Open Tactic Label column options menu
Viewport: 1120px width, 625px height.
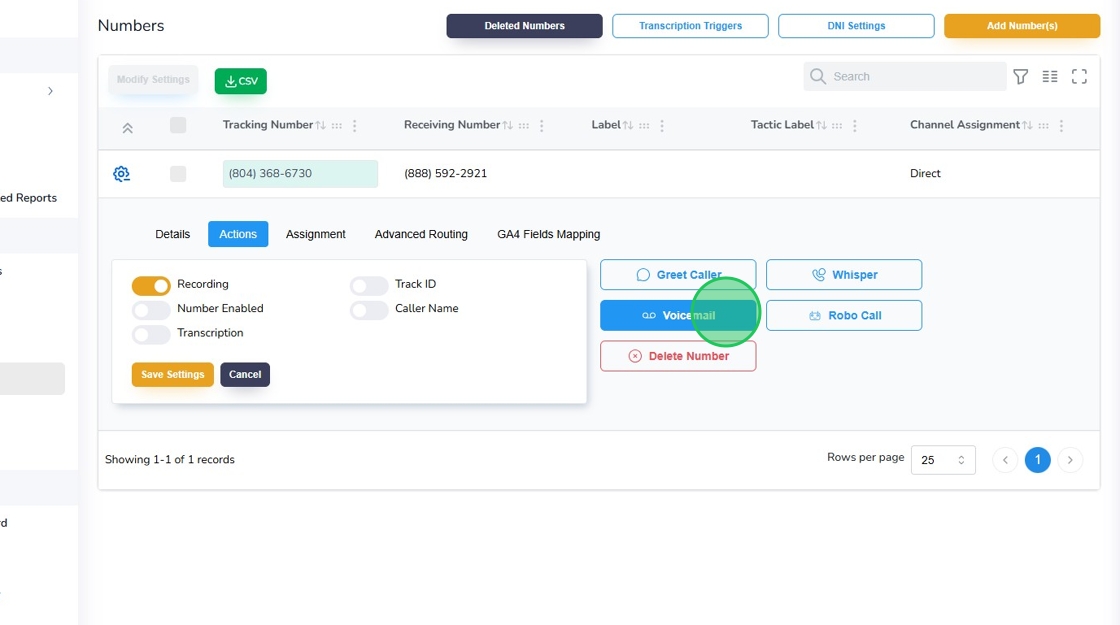click(854, 126)
